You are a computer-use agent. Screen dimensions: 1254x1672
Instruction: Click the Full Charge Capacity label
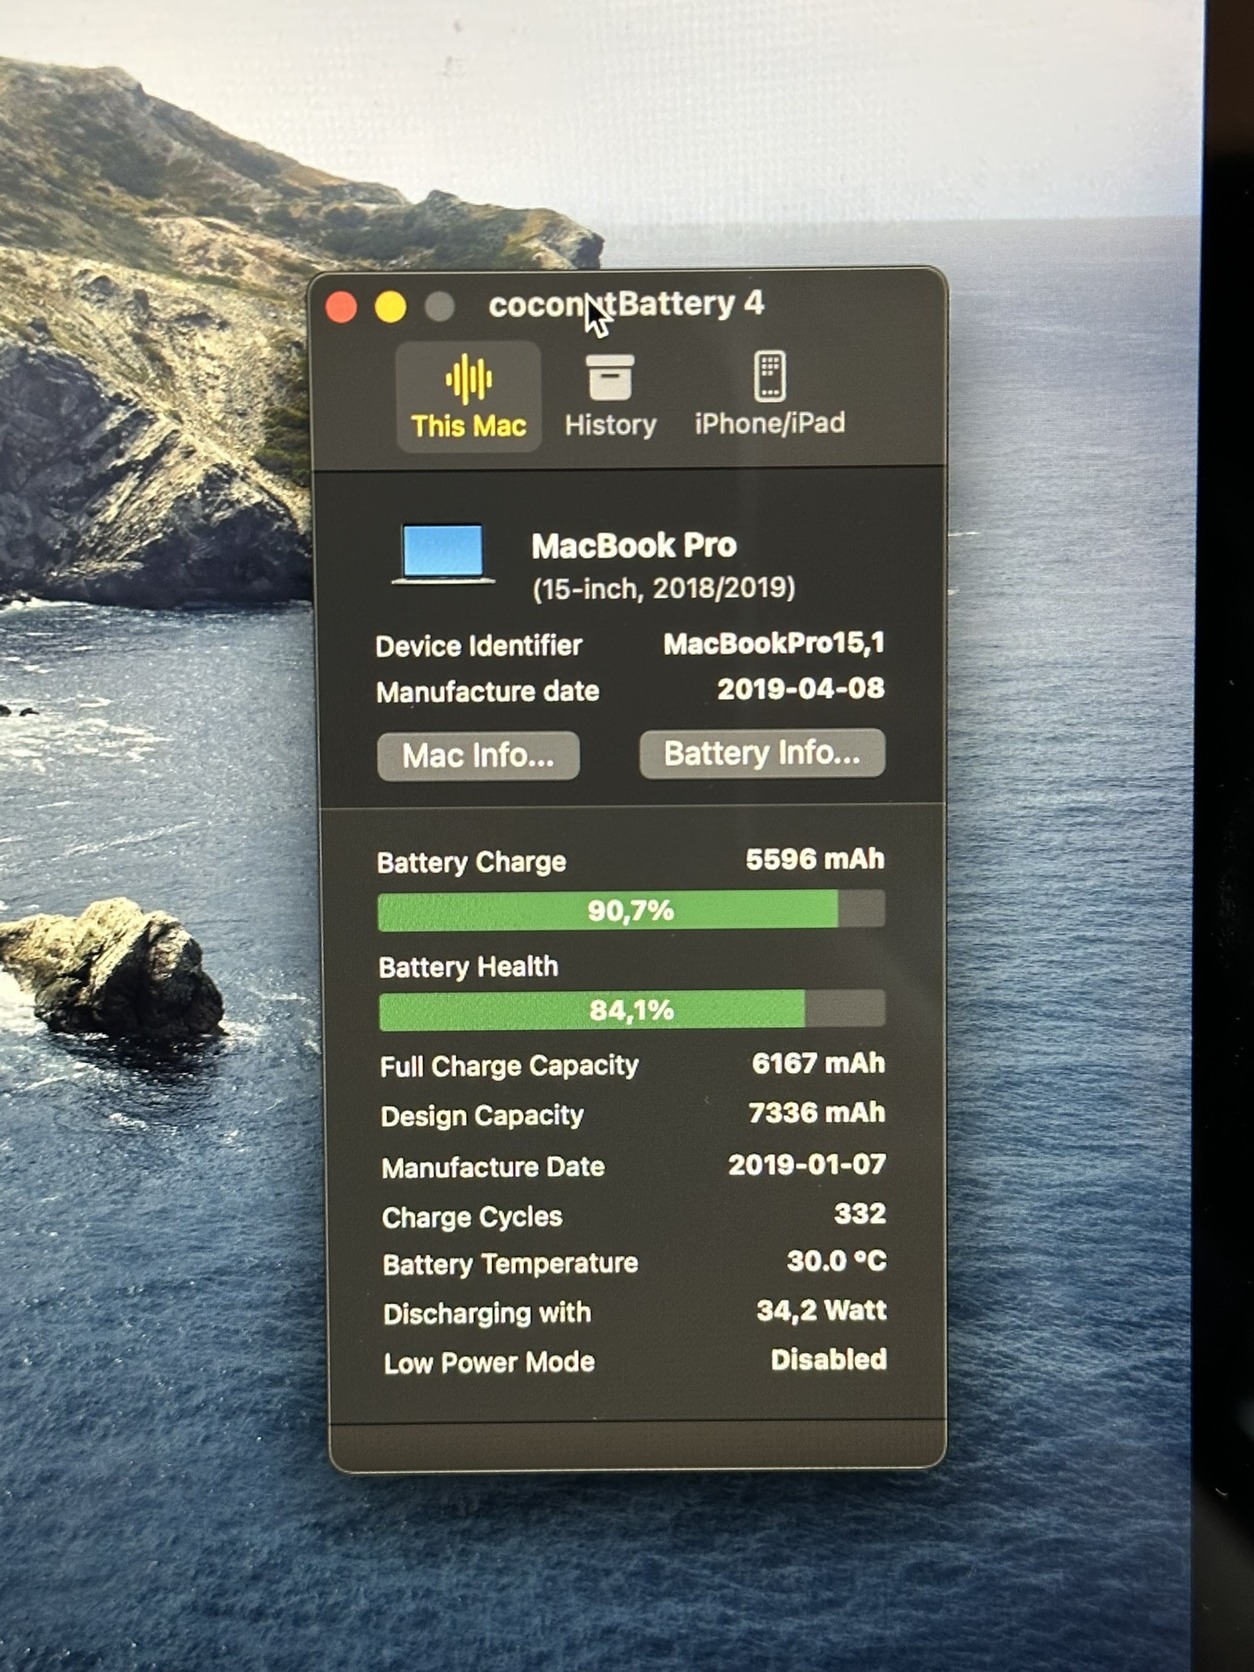[x=509, y=1066]
